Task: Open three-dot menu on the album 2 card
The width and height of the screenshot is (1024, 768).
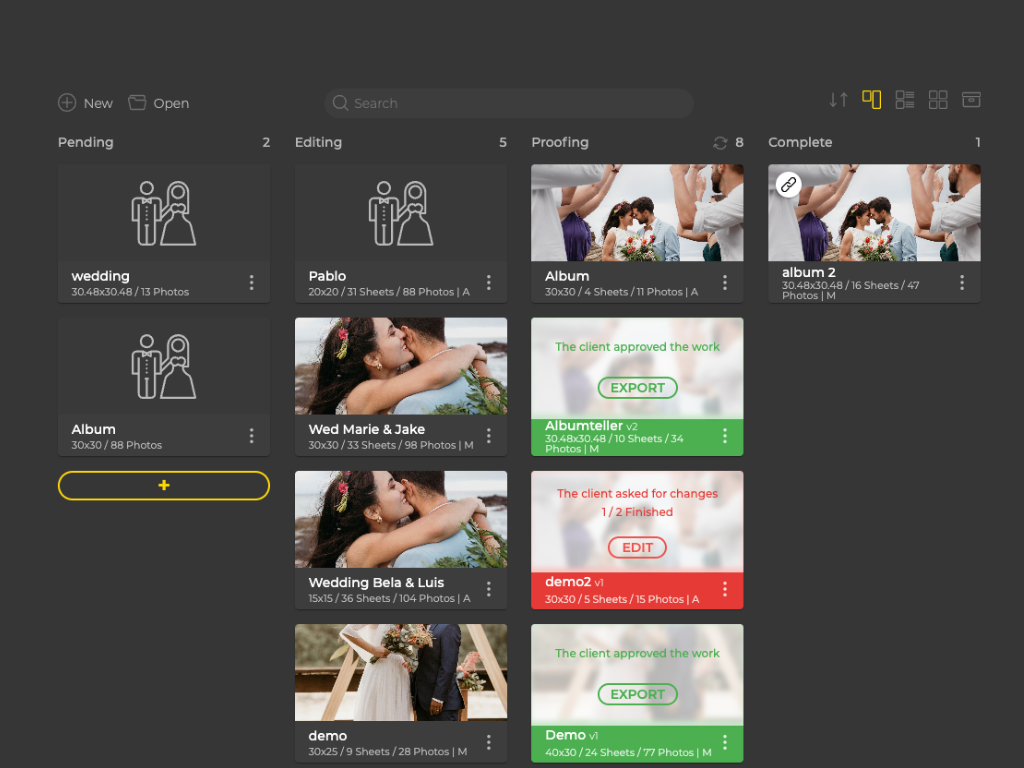Action: point(962,282)
